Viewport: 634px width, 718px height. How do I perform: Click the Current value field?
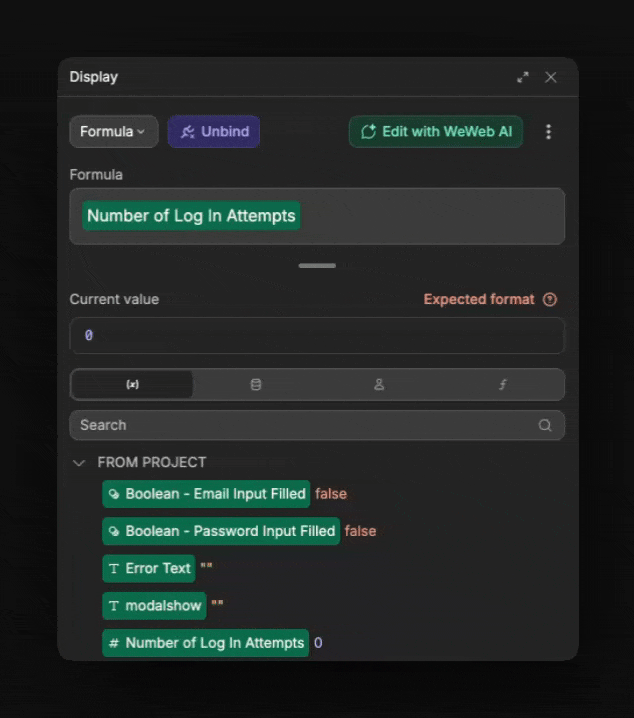click(x=317, y=336)
